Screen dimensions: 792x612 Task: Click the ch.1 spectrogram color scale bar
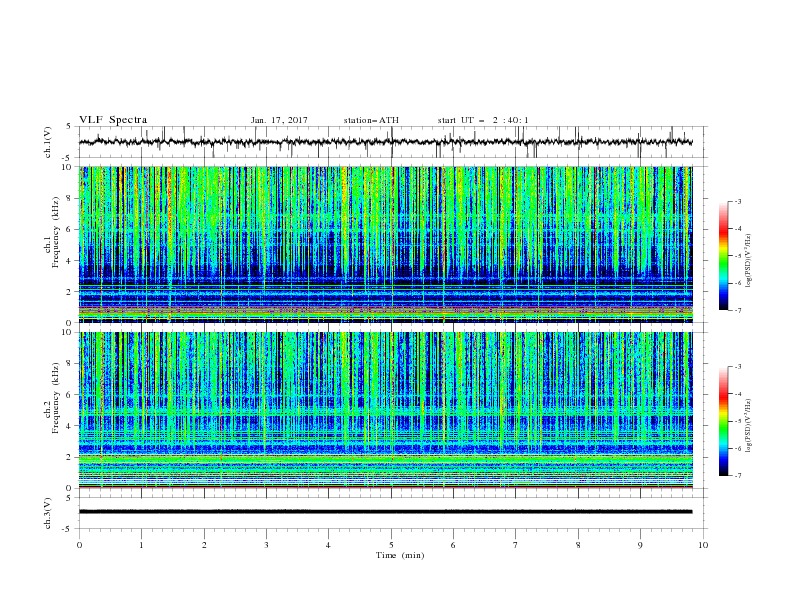[723, 256]
